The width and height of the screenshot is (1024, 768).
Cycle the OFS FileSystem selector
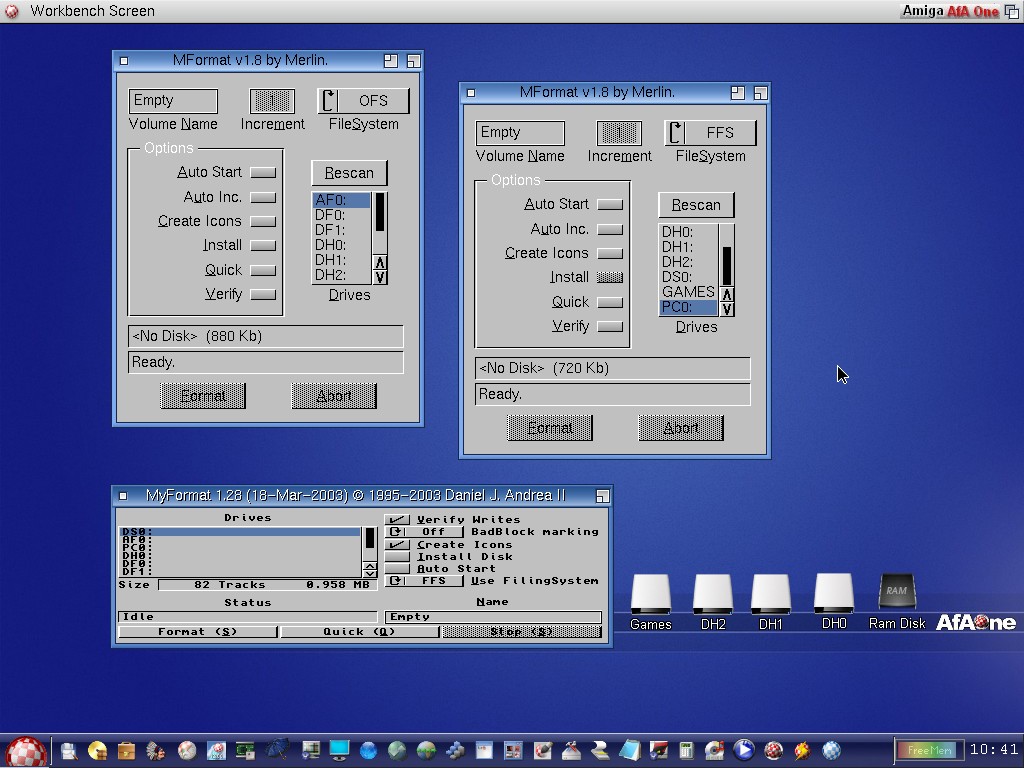364,101
